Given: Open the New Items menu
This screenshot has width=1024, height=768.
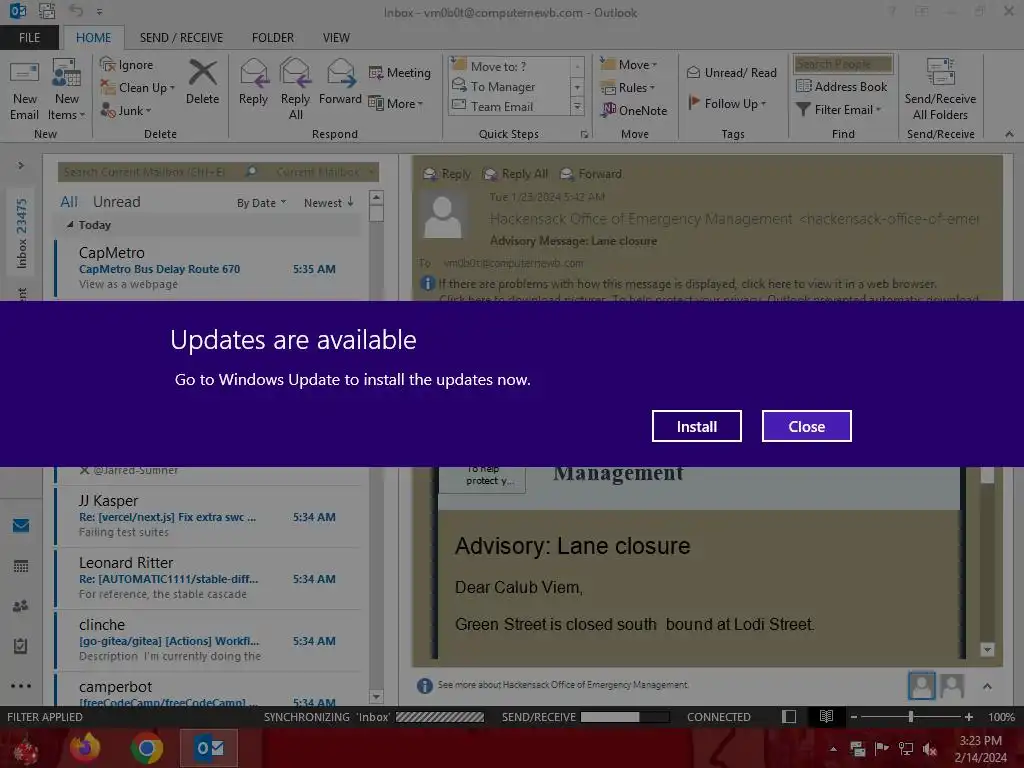Looking at the screenshot, I should [67, 91].
